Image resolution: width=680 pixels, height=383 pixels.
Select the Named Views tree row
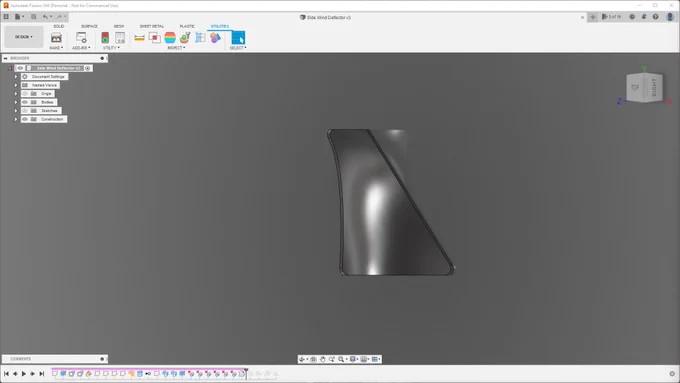coord(40,85)
